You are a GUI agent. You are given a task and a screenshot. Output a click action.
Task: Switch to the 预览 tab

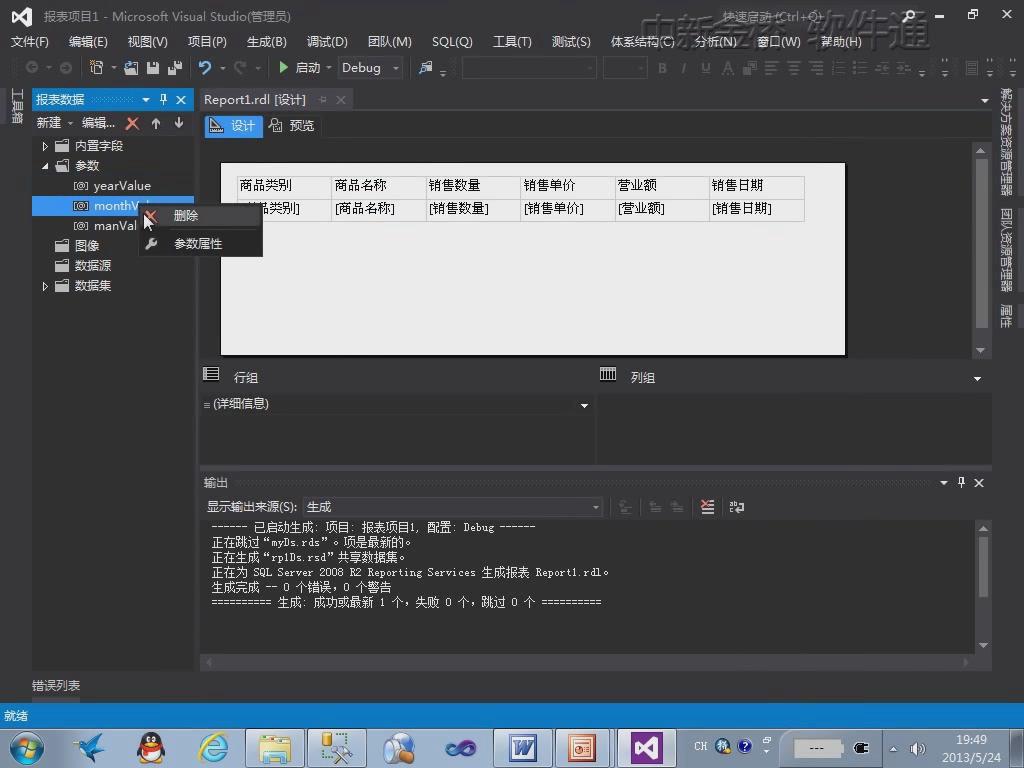tap(293, 125)
